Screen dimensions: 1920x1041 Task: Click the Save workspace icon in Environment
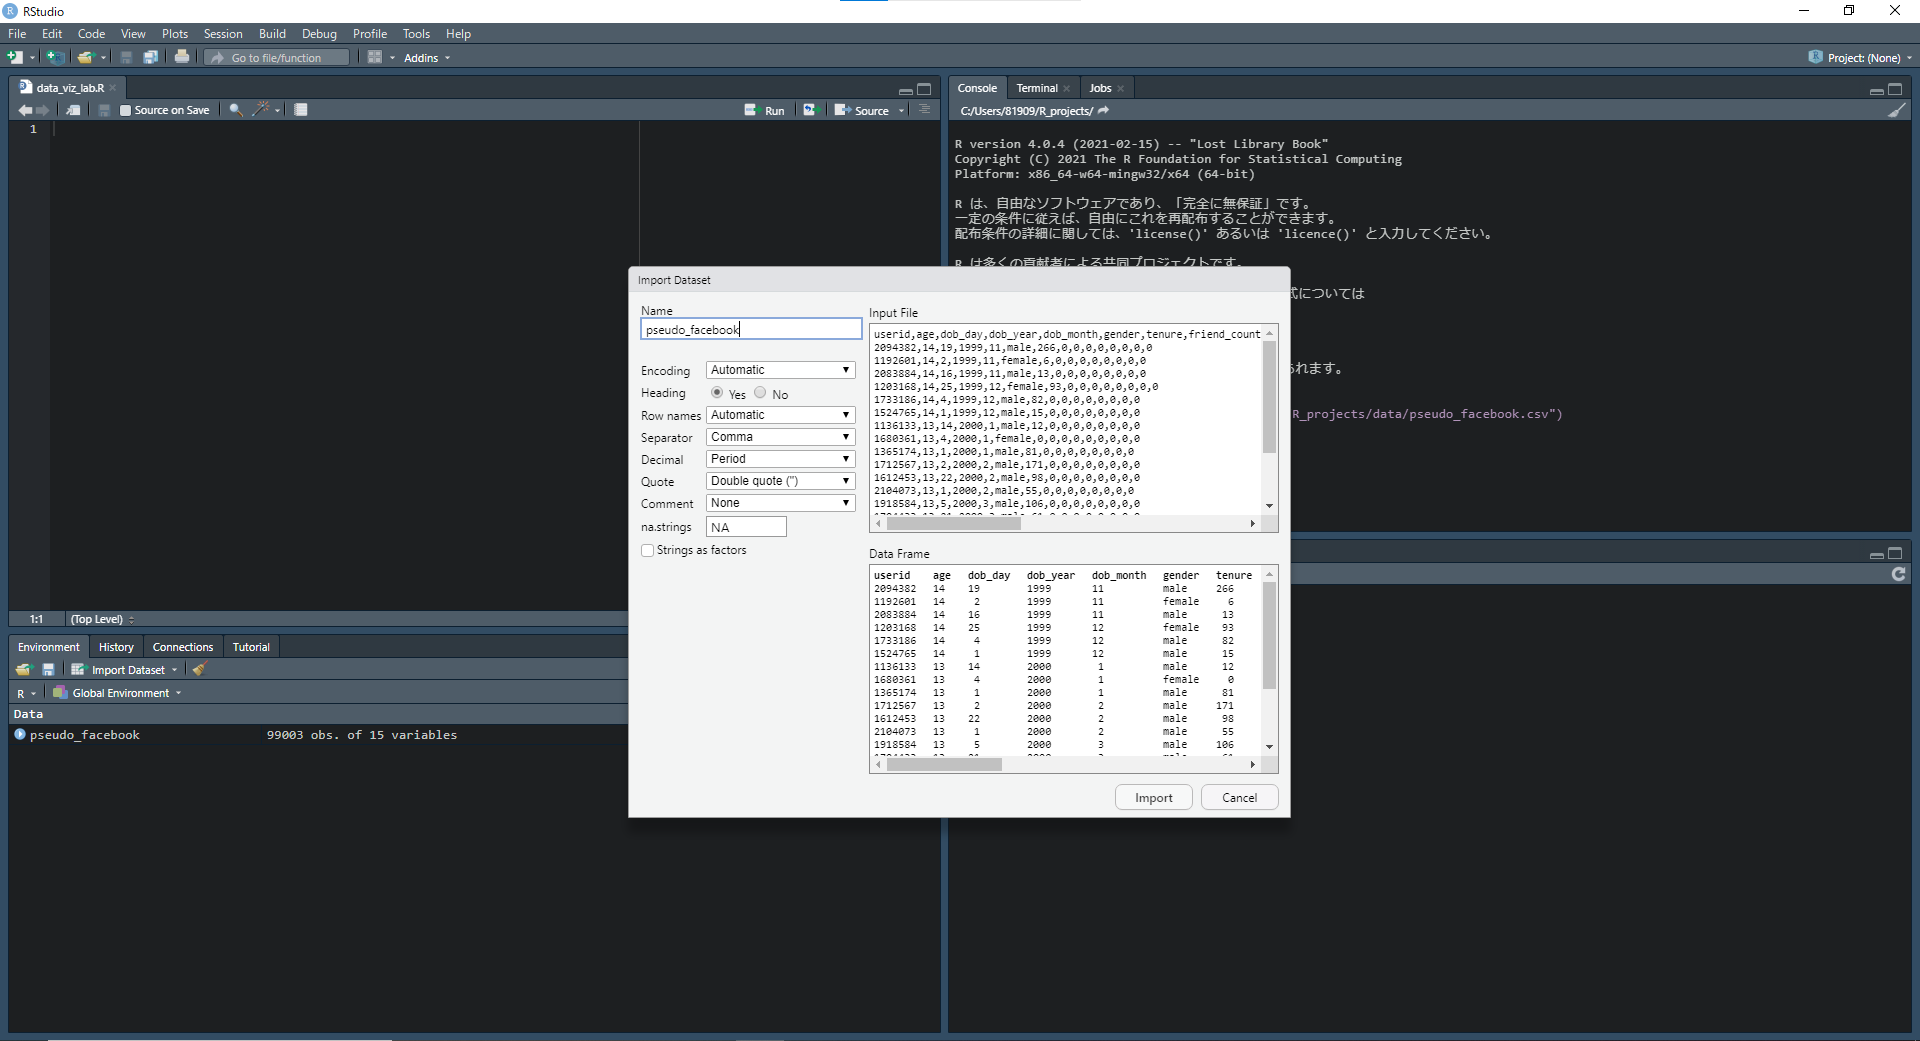[48, 670]
